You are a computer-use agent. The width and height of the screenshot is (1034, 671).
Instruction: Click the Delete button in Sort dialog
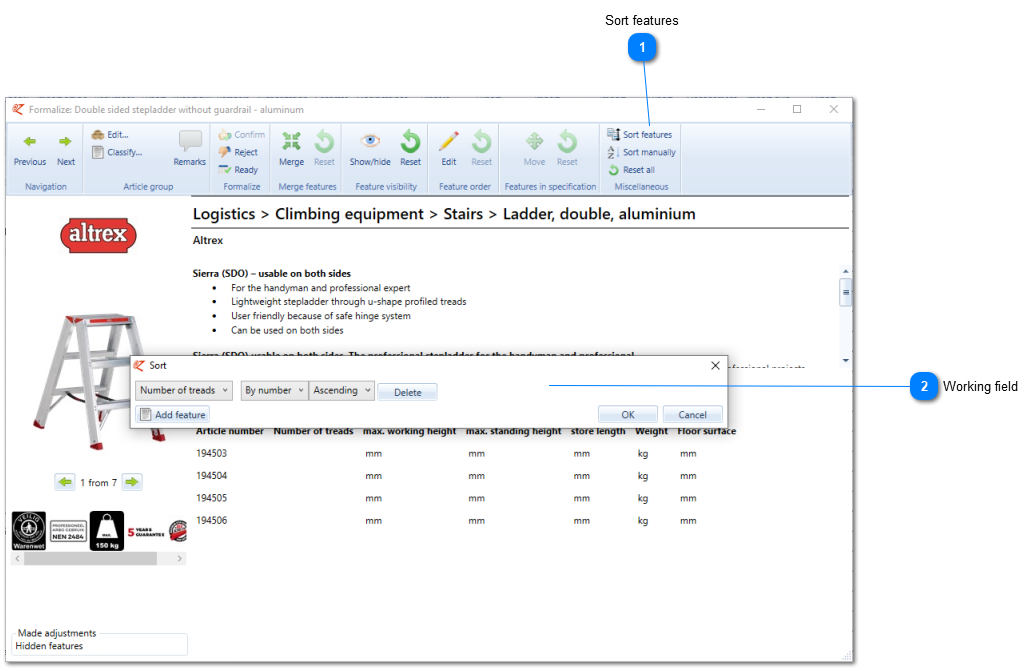(408, 392)
